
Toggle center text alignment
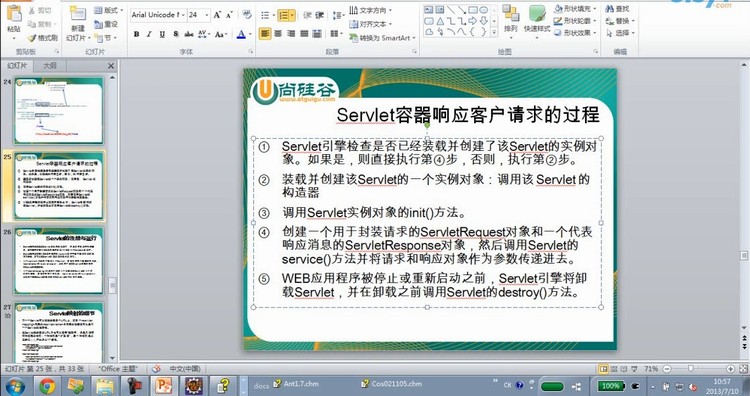coord(278,33)
